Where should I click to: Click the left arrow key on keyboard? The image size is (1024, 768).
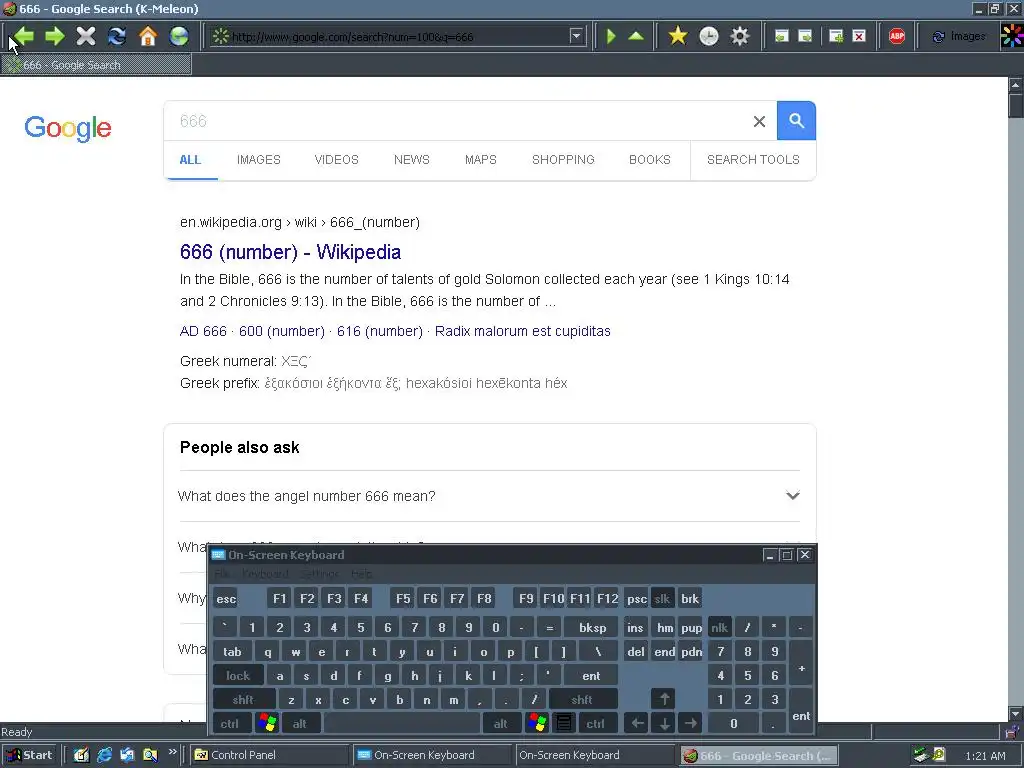pos(637,724)
